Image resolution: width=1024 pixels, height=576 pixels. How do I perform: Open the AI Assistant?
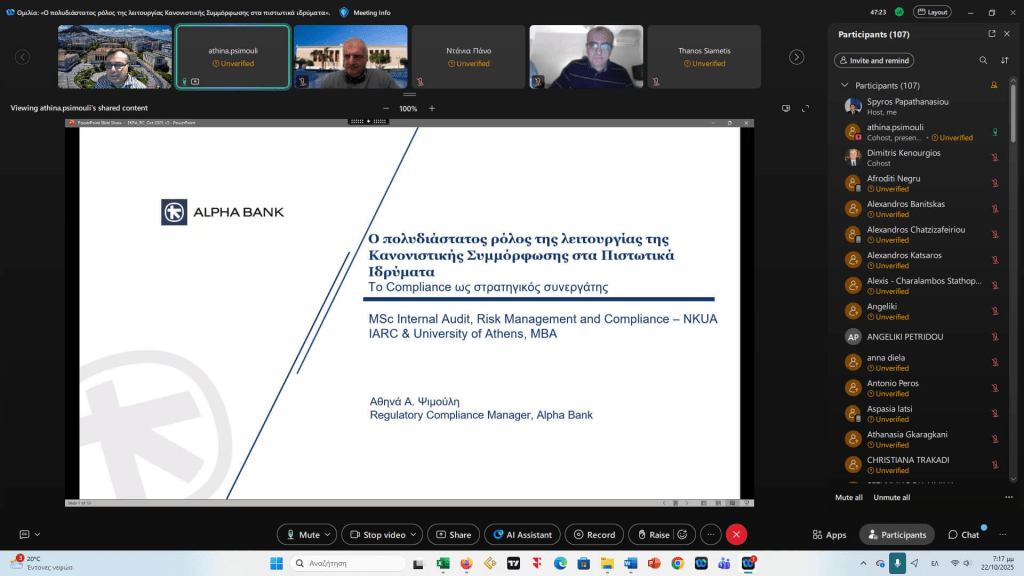(522, 535)
